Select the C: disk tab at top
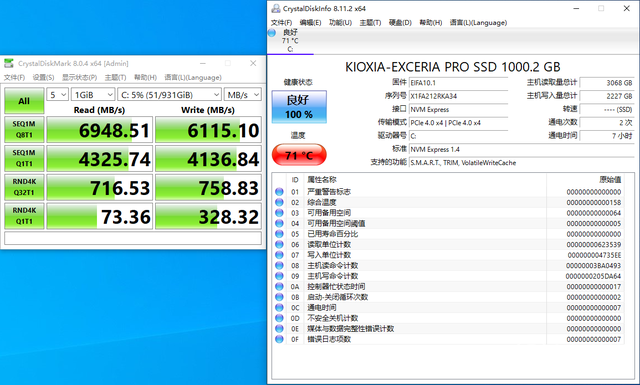Screen dimensions: 640x385 pyautogui.click(x=290, y=41)
